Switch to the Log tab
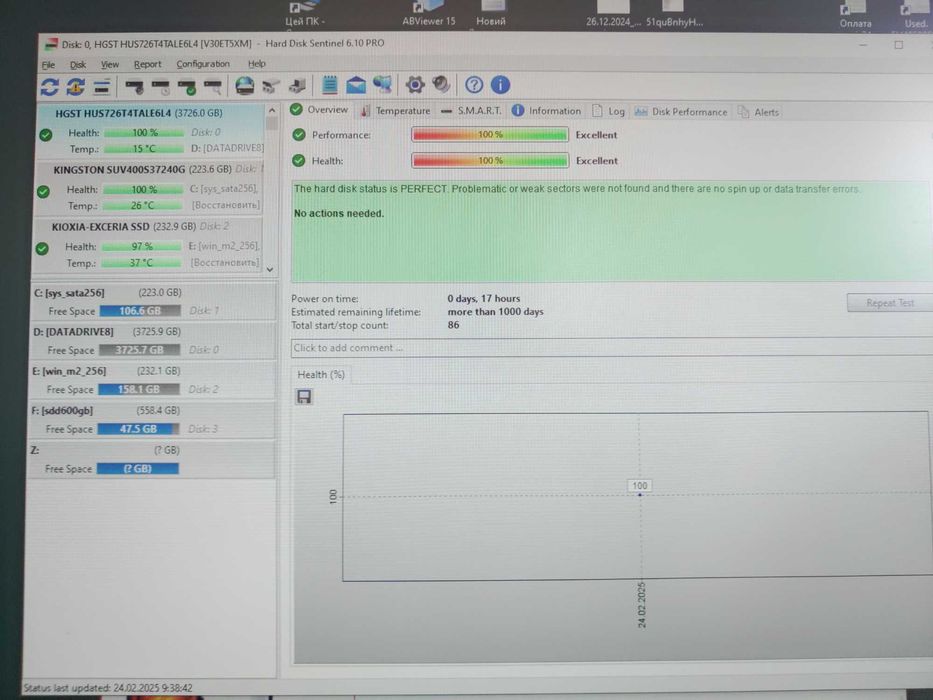This screenshot has width=933, height=700. point(608,111)
